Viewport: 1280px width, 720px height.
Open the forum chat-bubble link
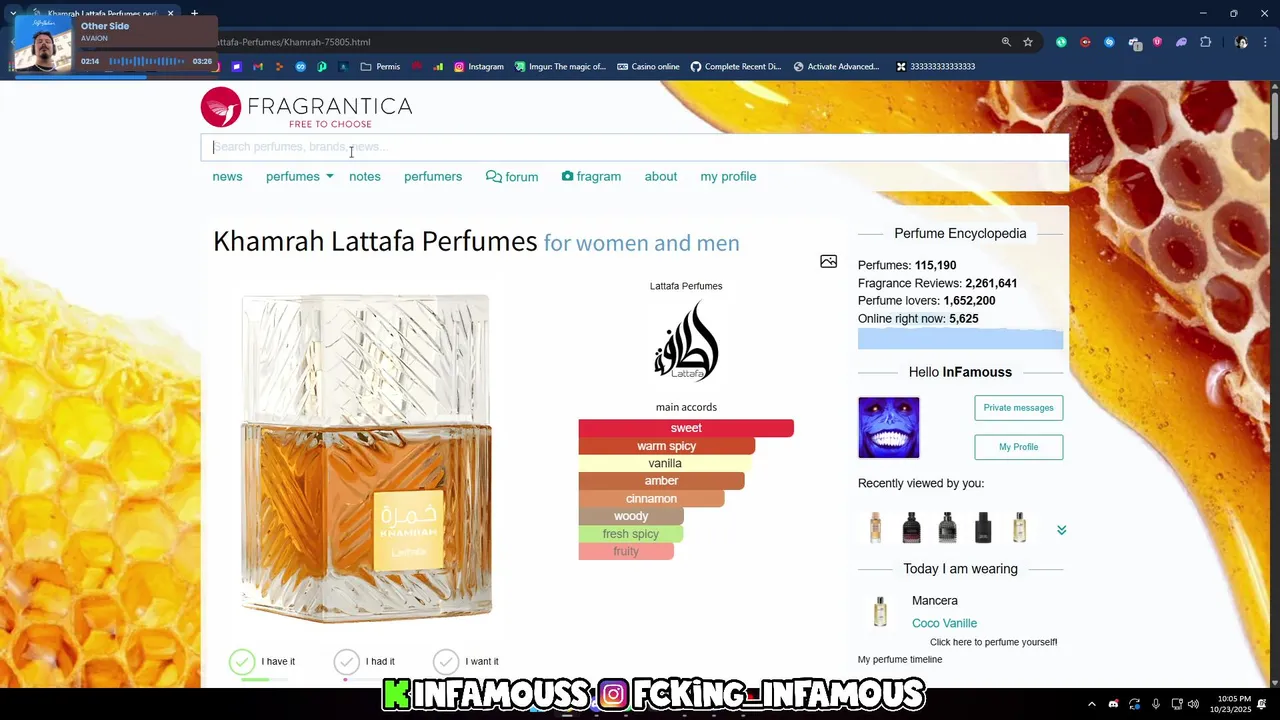[x=512, y=176]
